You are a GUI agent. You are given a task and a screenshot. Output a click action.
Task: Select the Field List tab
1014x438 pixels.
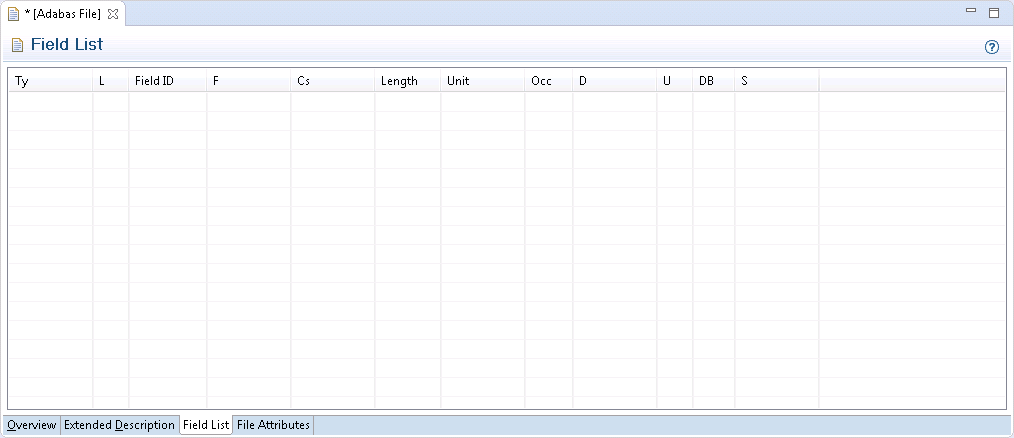point(206,425)
